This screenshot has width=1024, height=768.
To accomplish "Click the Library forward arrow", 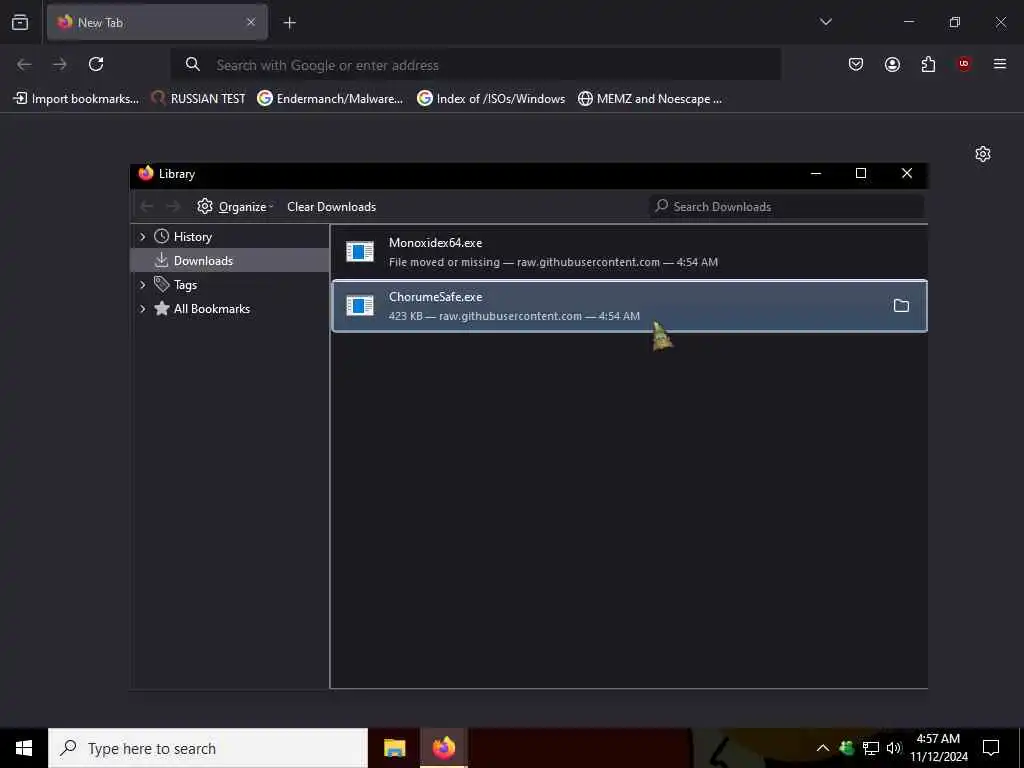I will coord(173,206).
